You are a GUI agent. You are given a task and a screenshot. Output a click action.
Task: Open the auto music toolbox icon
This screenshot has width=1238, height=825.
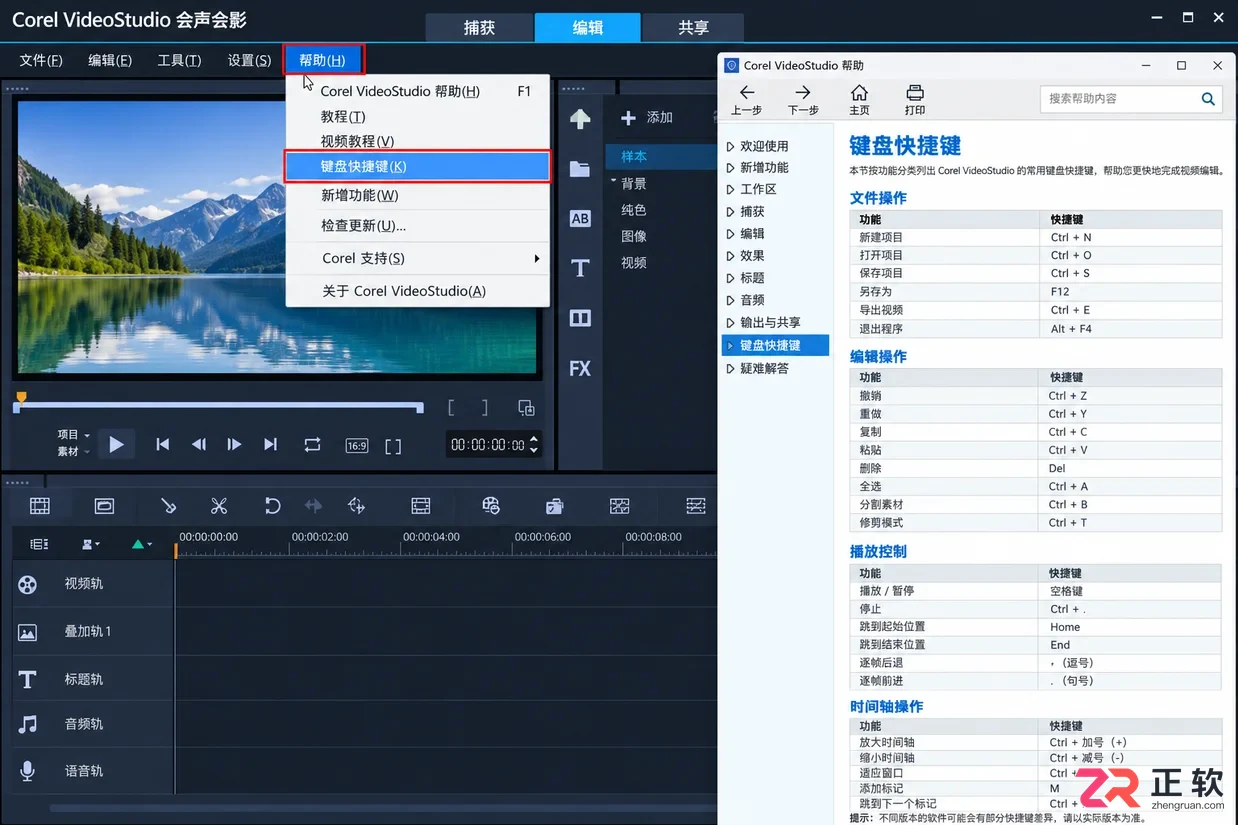click(555, 506)
